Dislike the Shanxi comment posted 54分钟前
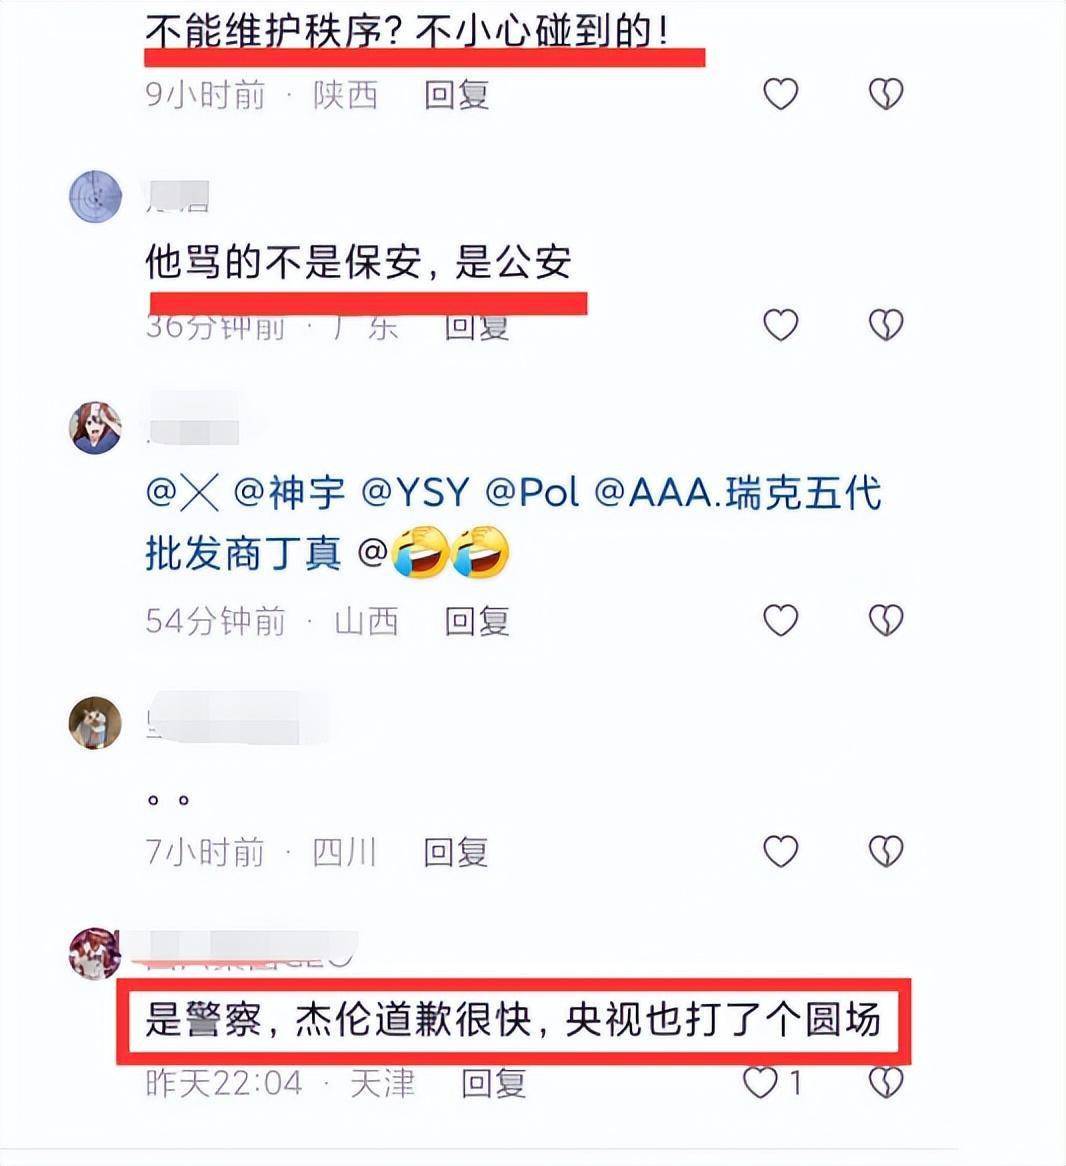The height and width of the screenshot is (1166, 1066). click(x=886, y=620)
